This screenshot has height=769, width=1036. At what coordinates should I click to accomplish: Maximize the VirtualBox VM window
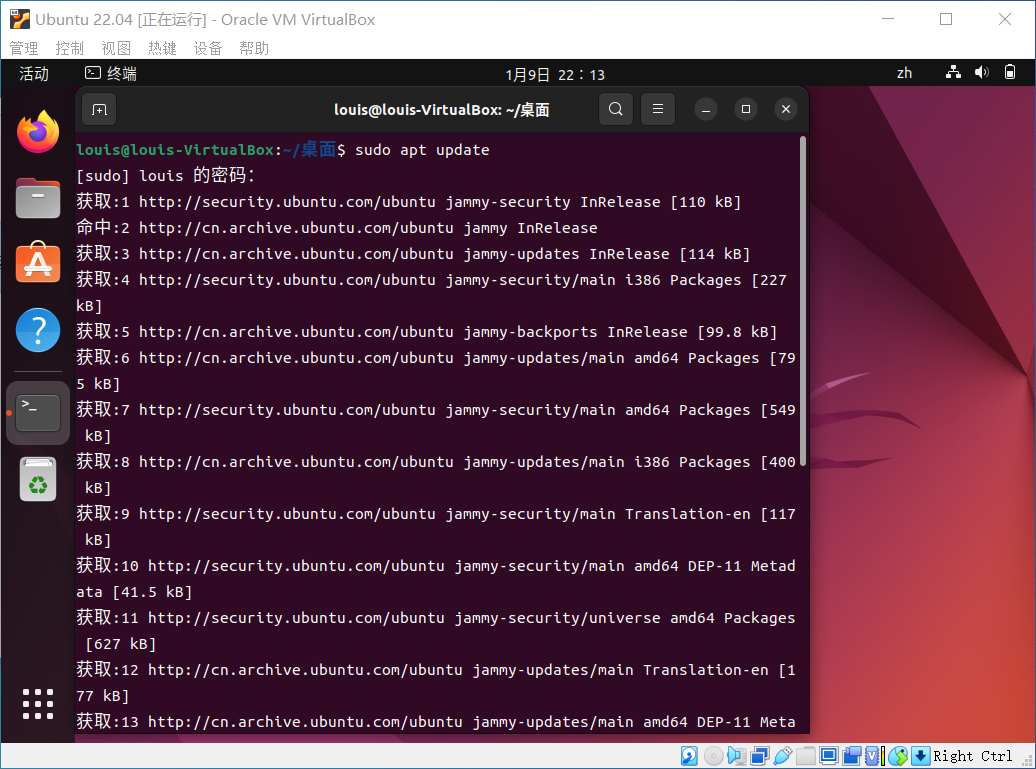[946, 19]
